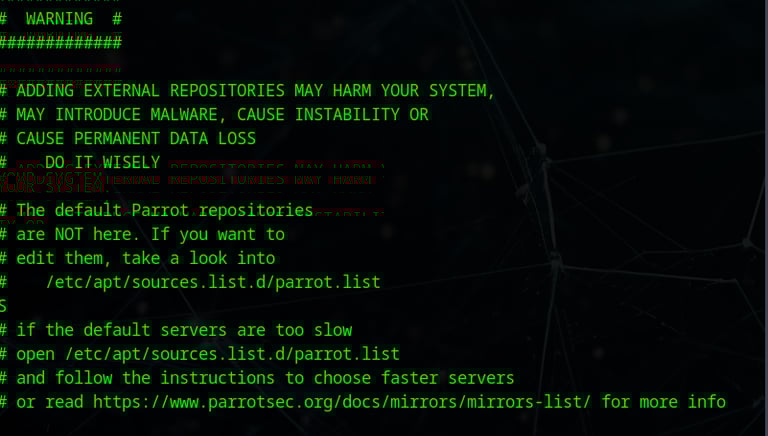
Task: Click the 'DO IT WISELY' text
Action: pos(102,162)
